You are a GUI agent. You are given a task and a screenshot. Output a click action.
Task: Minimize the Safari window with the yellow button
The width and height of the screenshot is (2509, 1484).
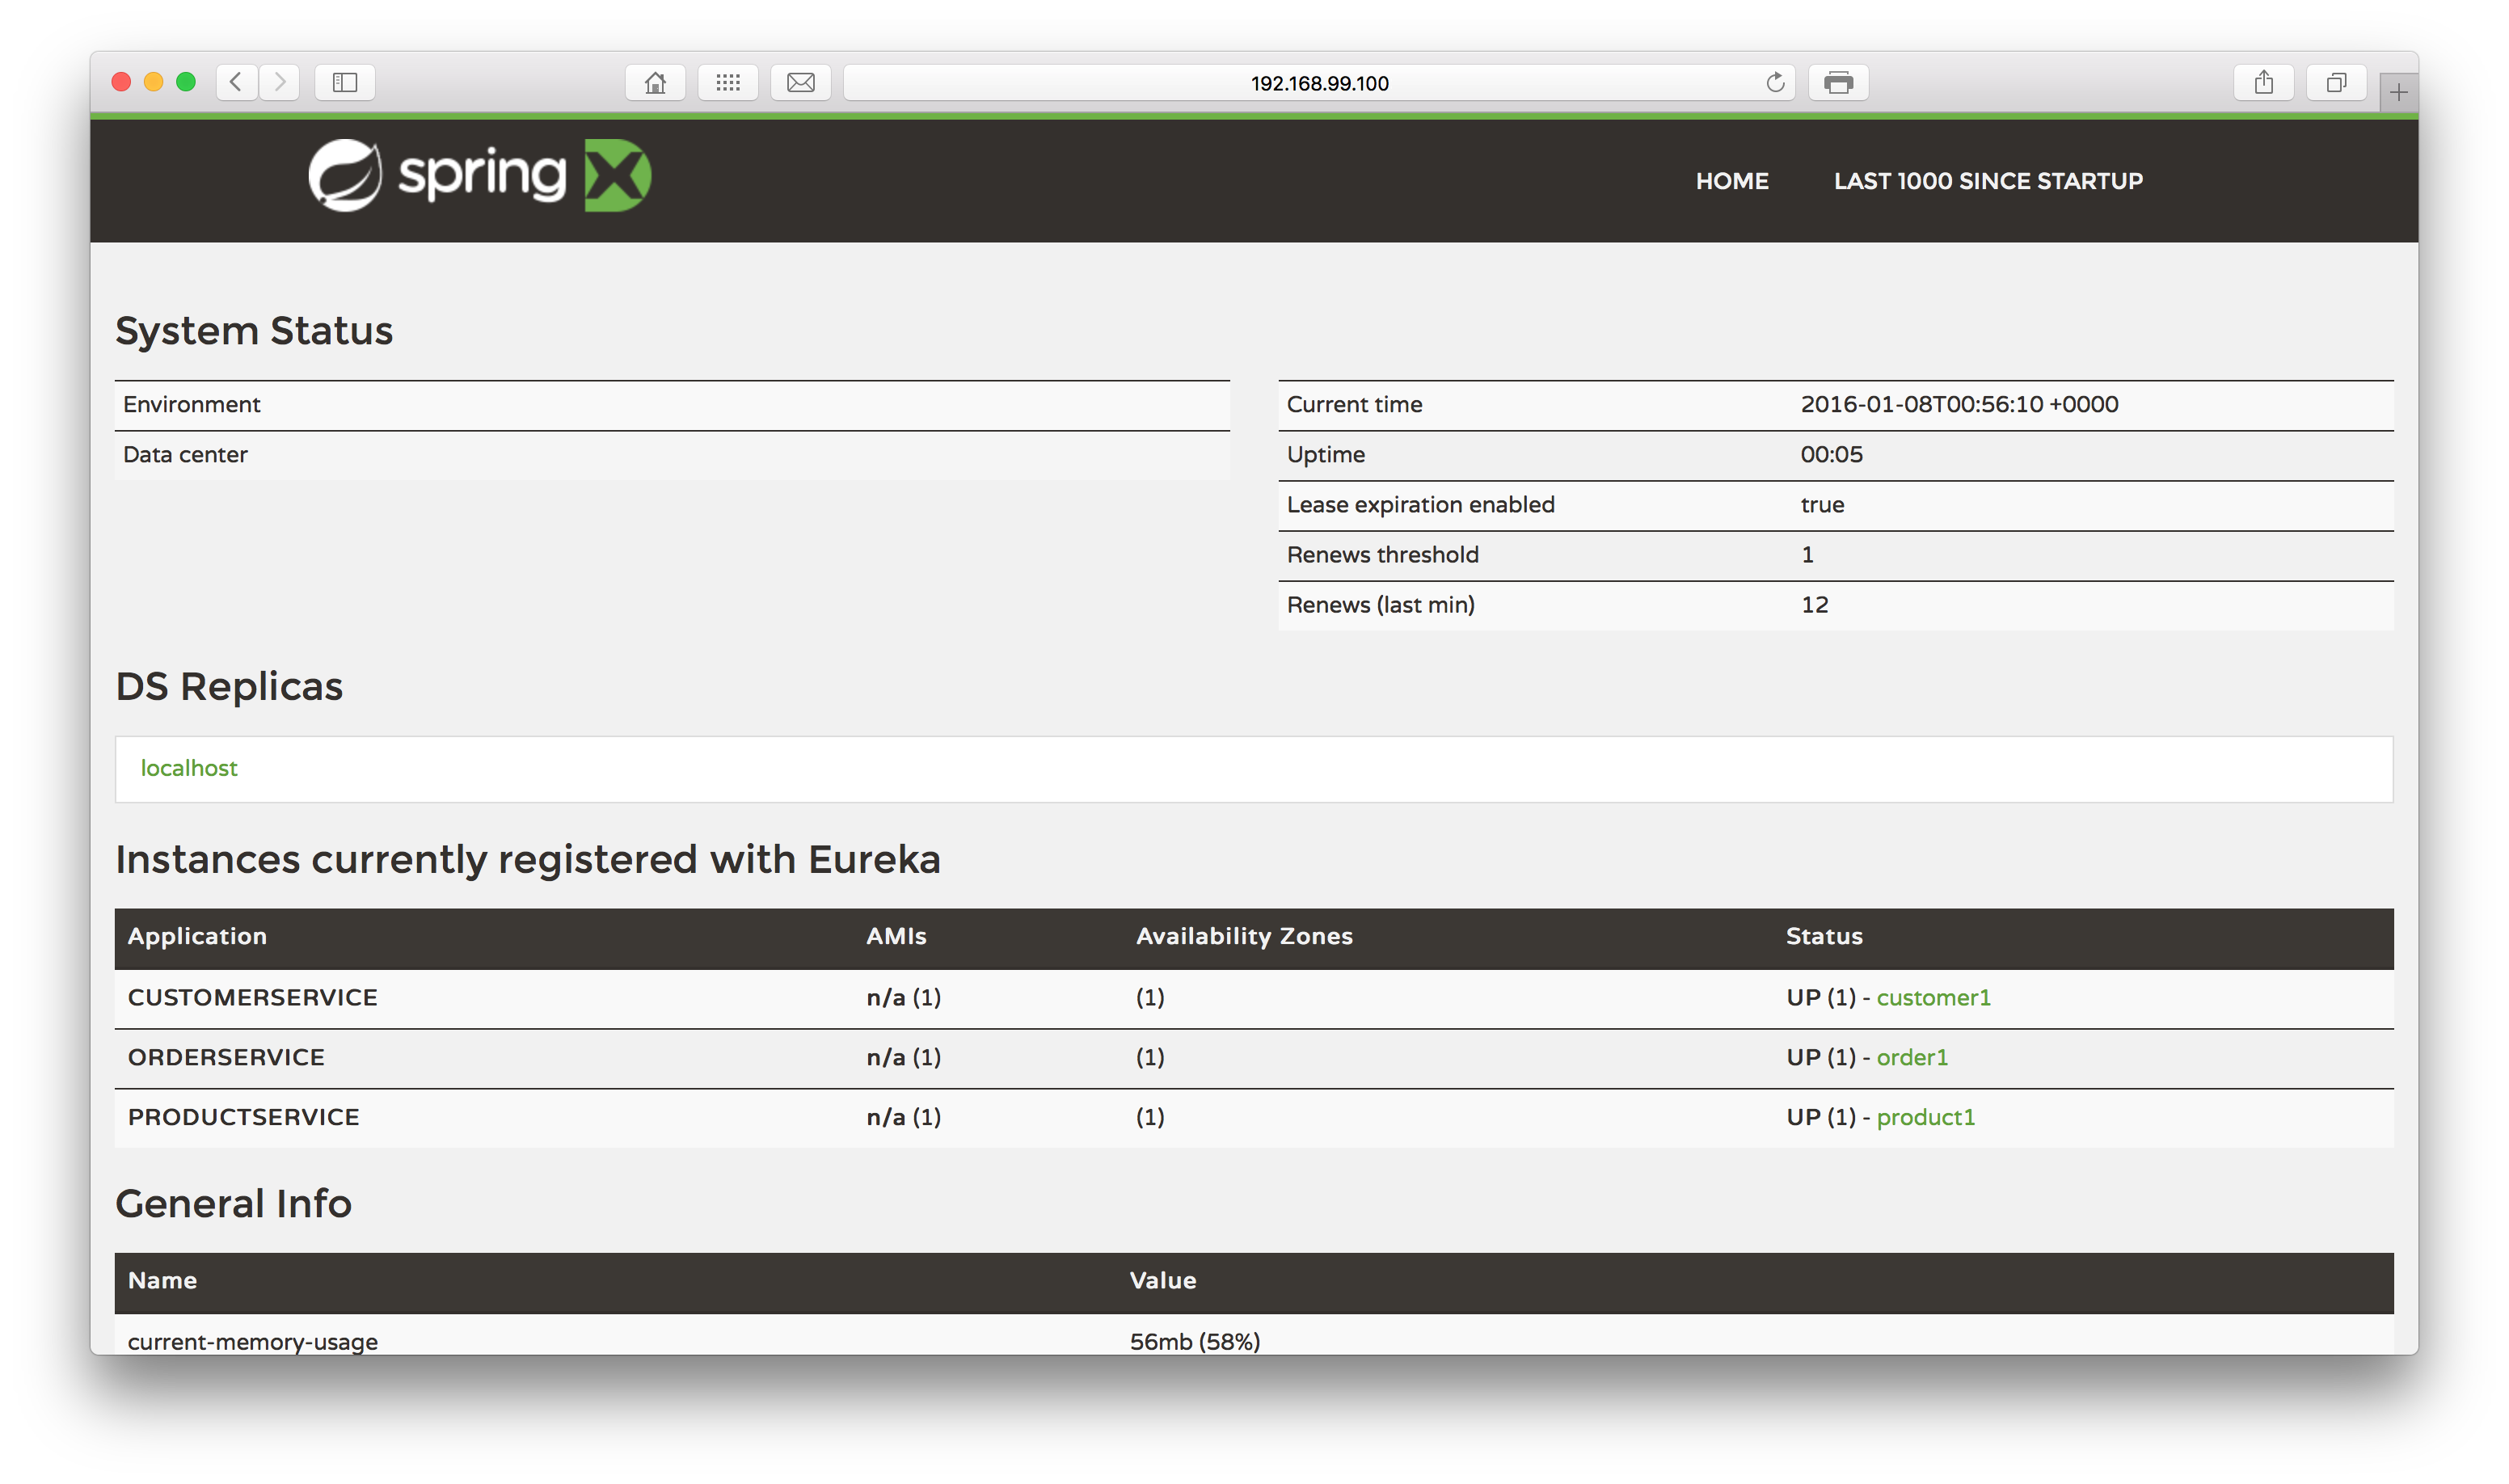(153, 82)
